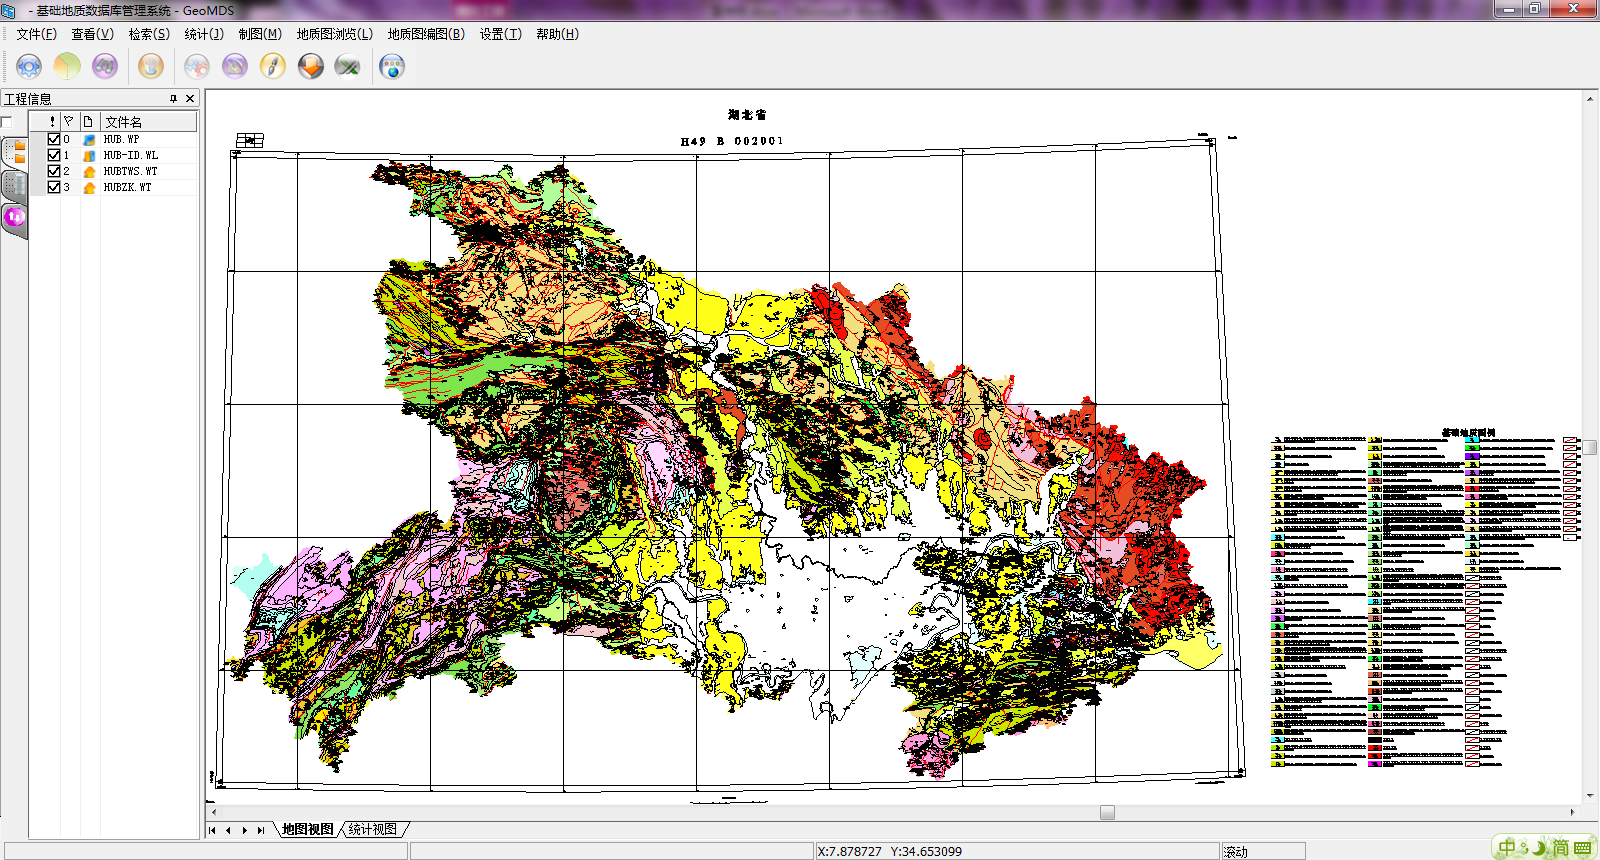Screen dimensions: 1600x860
Task: Uncheck the HUB.WP layer checkbox
Action: pos(54,140)
